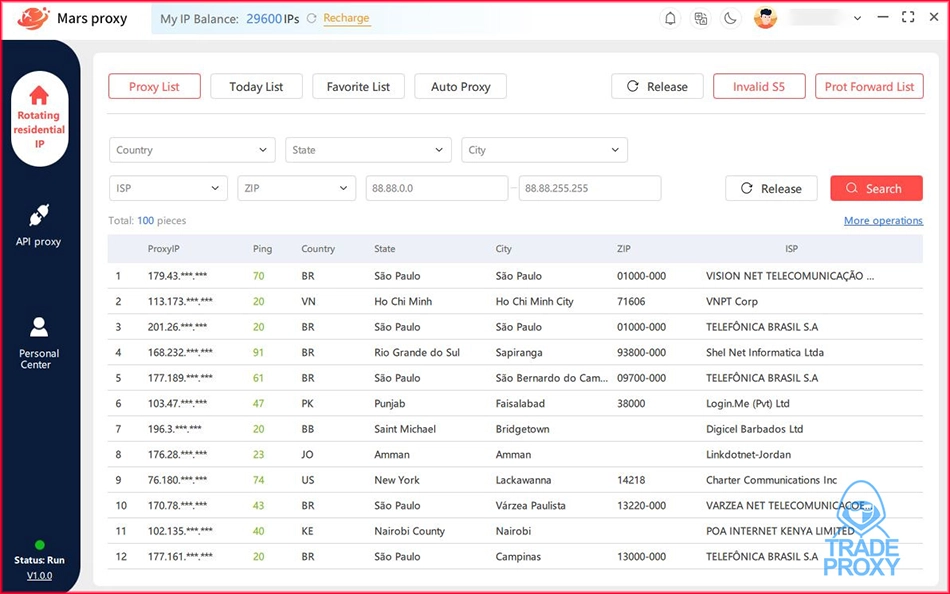Select proxy row 177.189.***.***

point(515,378)
